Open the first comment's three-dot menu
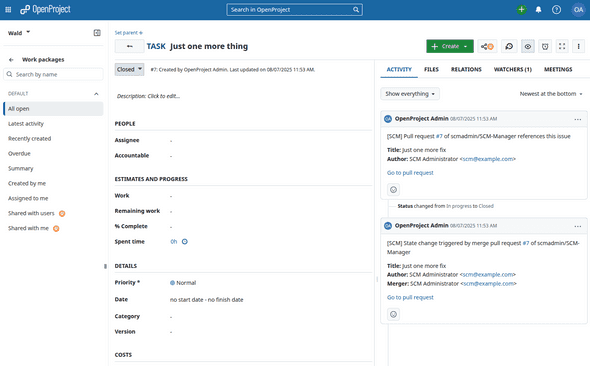The width and height of the screenshot is (590, 366). pyautogui.click(x=578, y=119)
